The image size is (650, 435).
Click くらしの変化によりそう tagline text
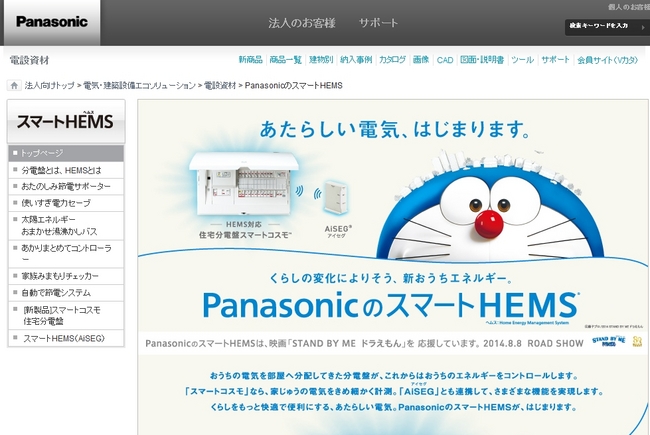(x=390, y=278)
